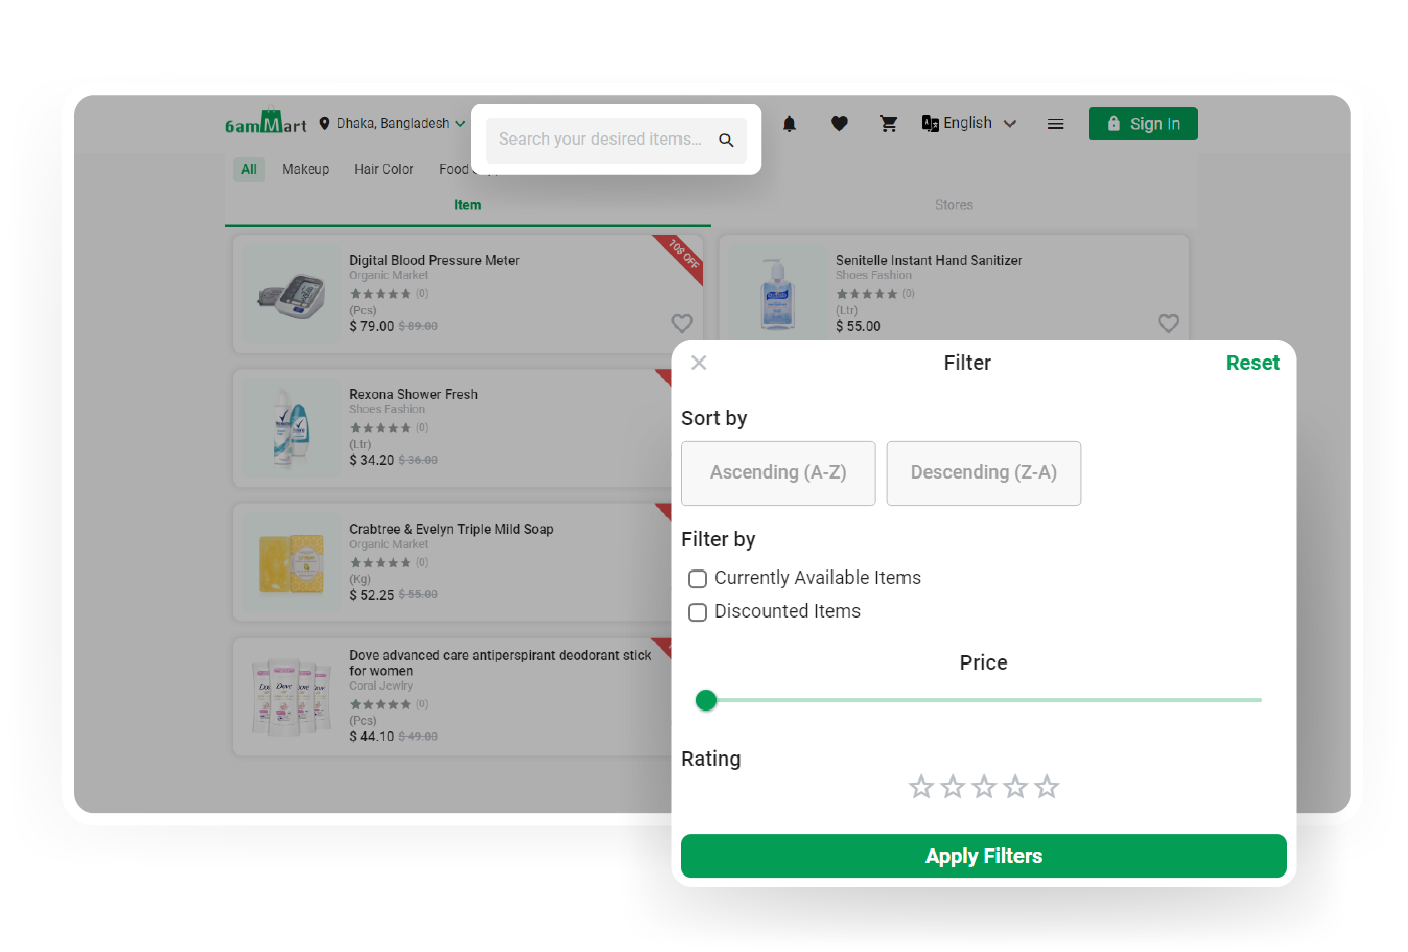
Task: Select the fifth rating star
Action: (x=1046, y=787)
